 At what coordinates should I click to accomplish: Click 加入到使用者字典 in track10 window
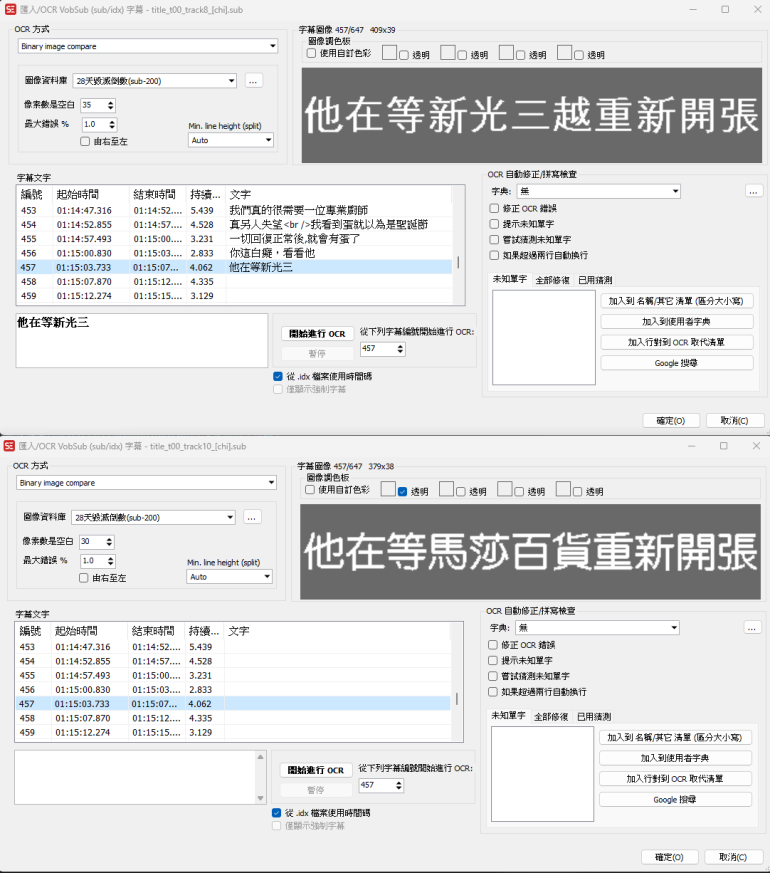click(675, 758)
